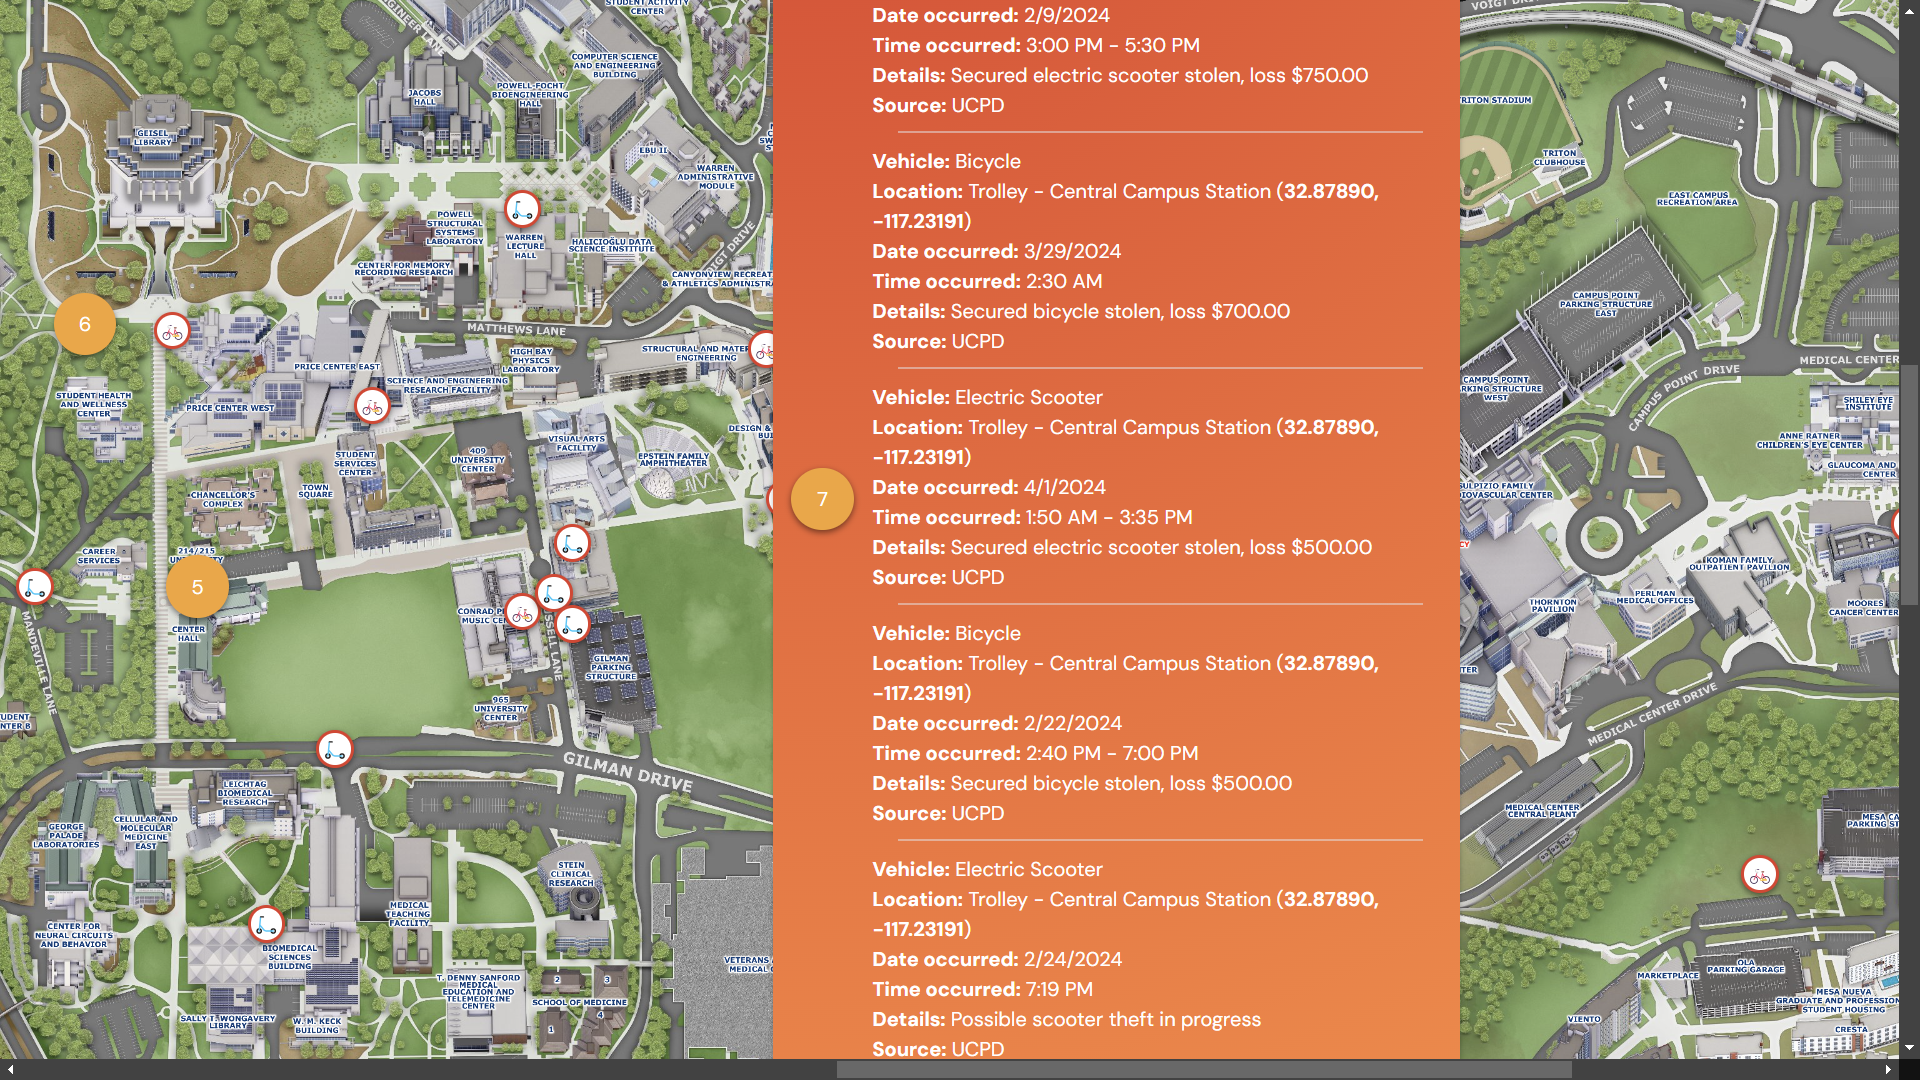1920x1080 pixels.
Task: Click coordinates link in the 3/29/2024 bicycle entry
Action: tap(1330, 192)
